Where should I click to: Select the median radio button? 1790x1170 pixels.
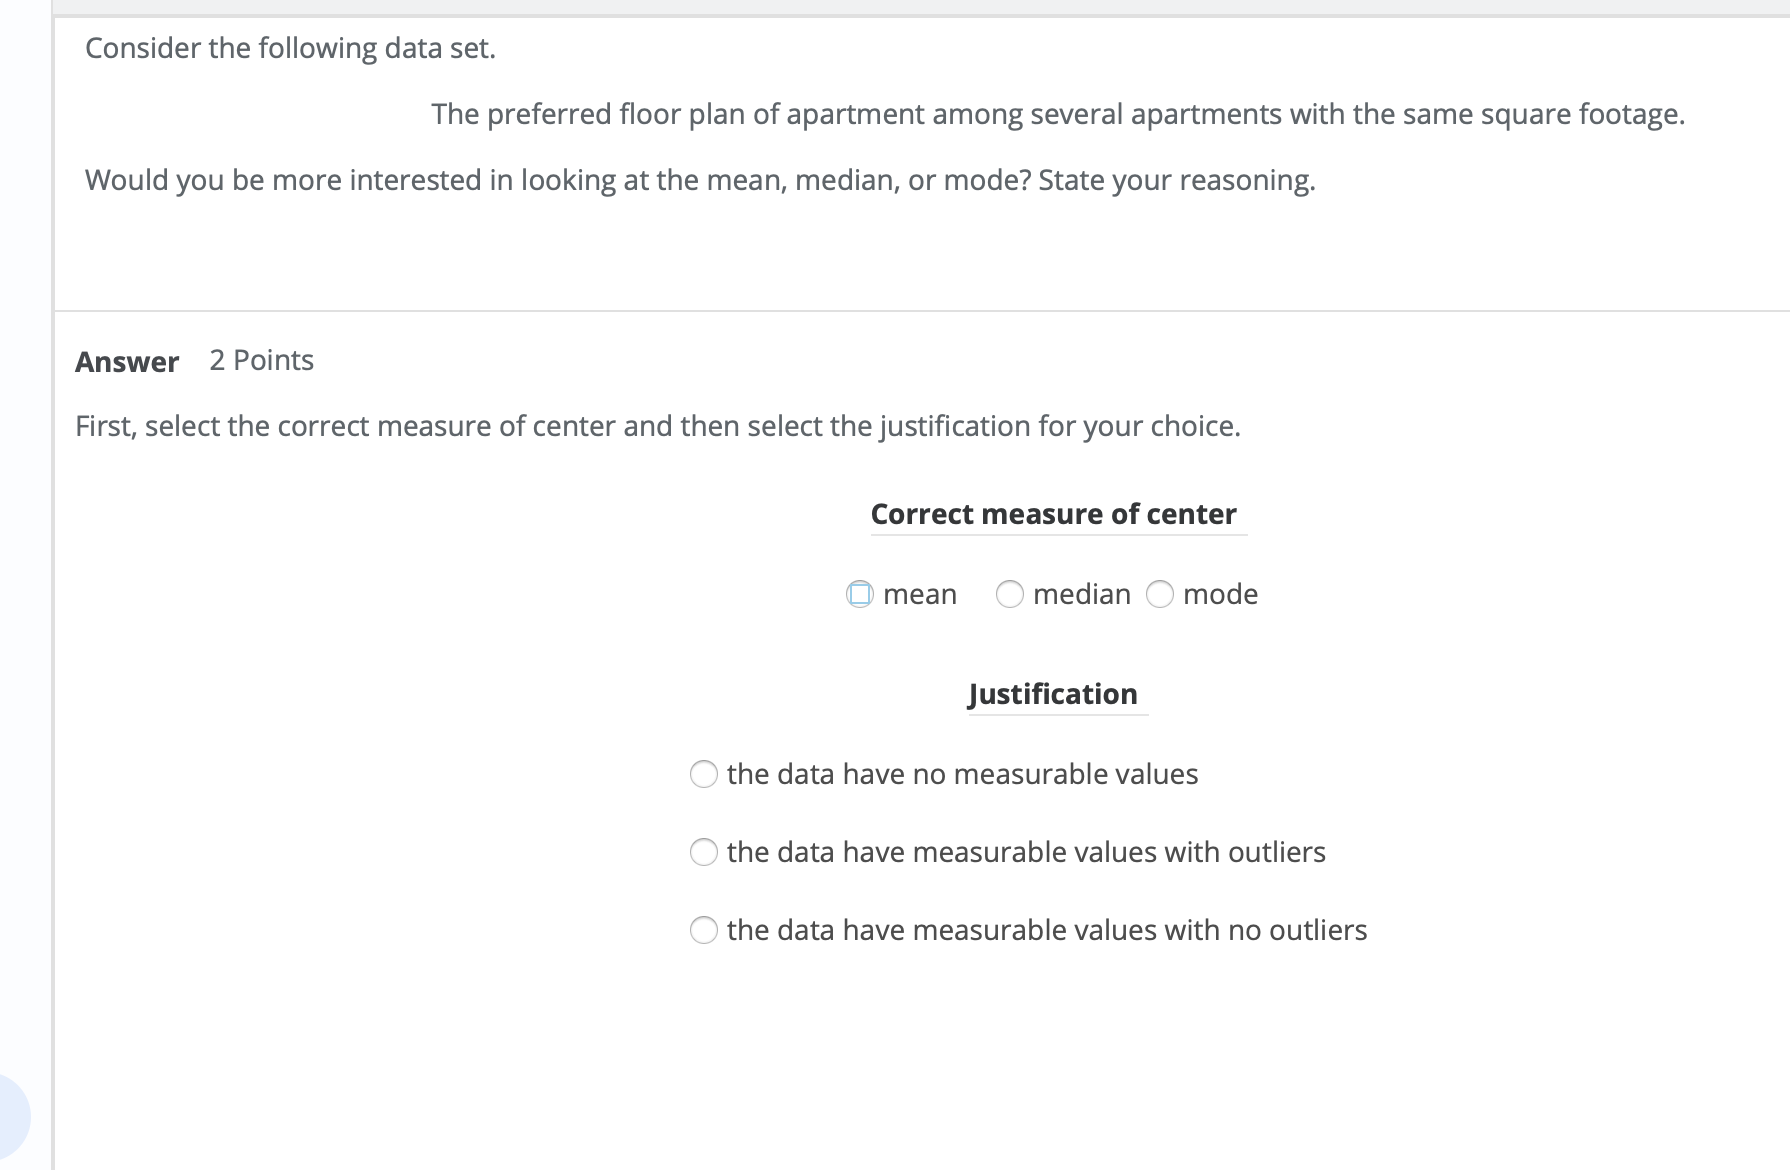coord(1009,594)
